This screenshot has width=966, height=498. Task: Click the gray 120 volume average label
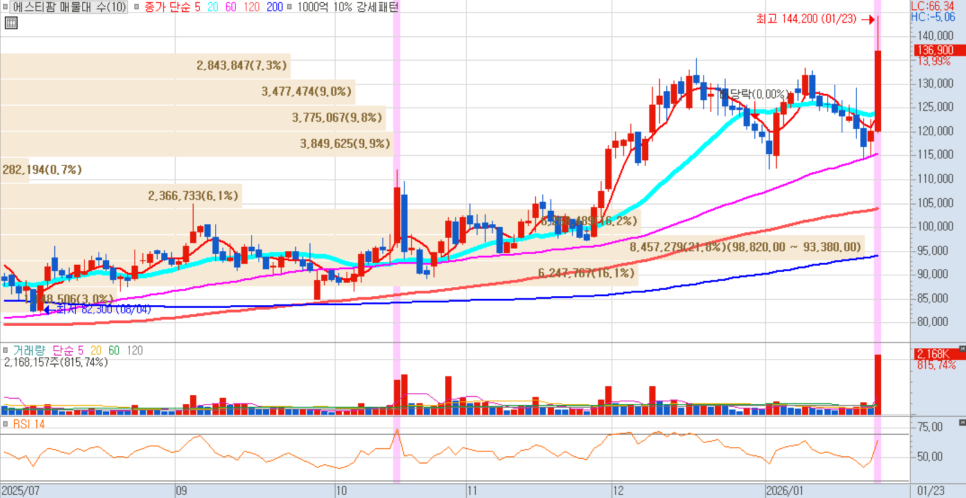click(135, 350)
